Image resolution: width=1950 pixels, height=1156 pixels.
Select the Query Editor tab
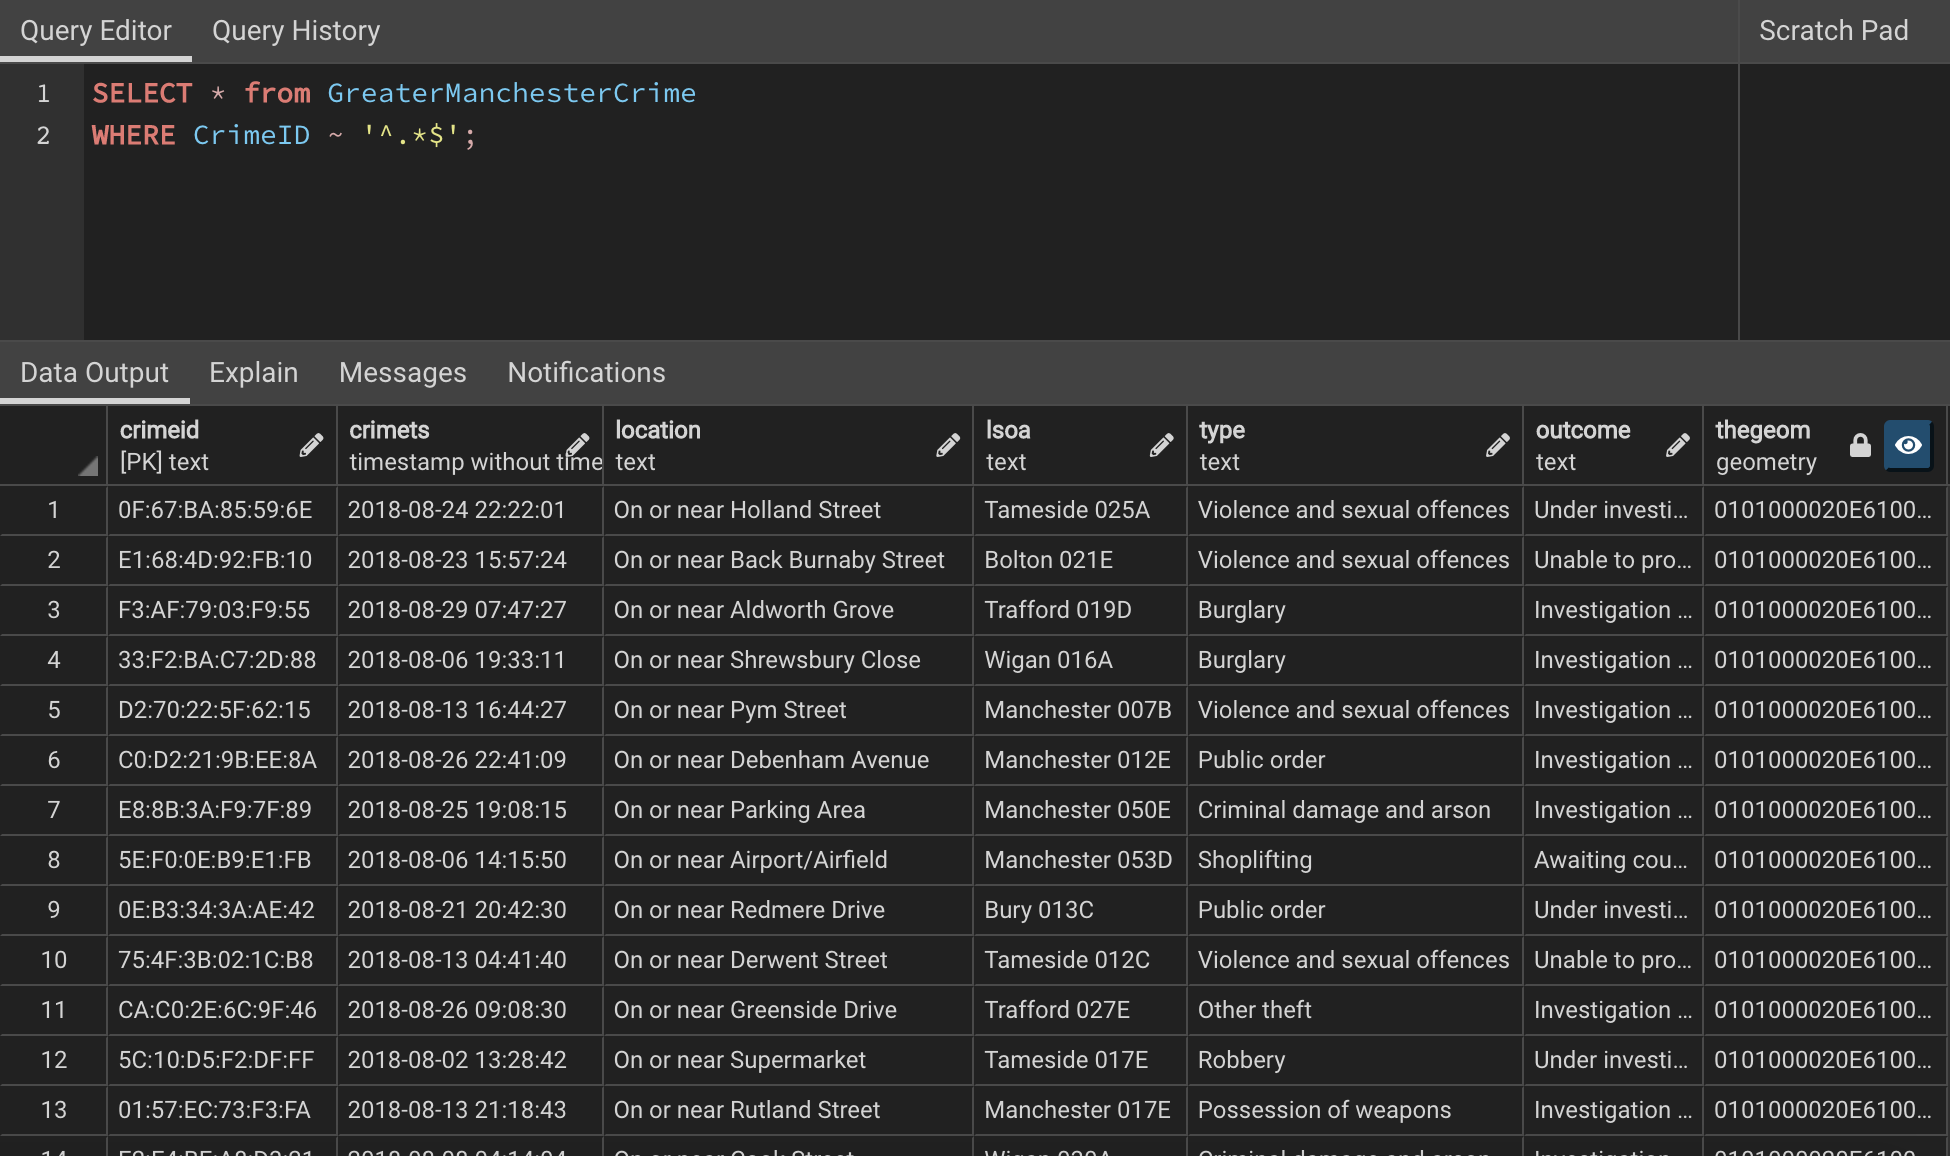pos(96,31)
